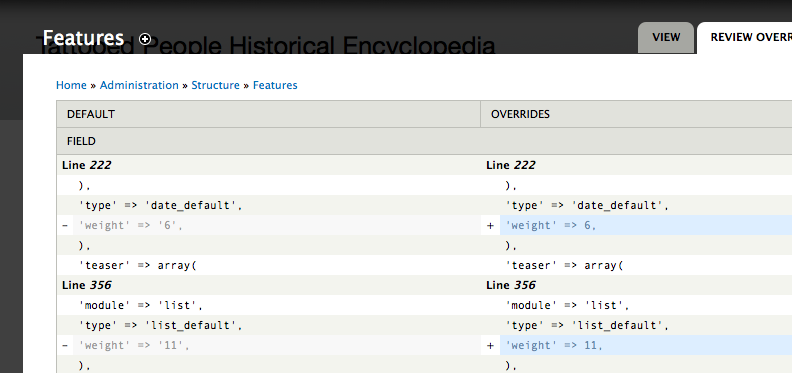Open the Review Overrides tab
This screenshot has width=792, height=373.
pyautogui.click(x=745, y=37)
